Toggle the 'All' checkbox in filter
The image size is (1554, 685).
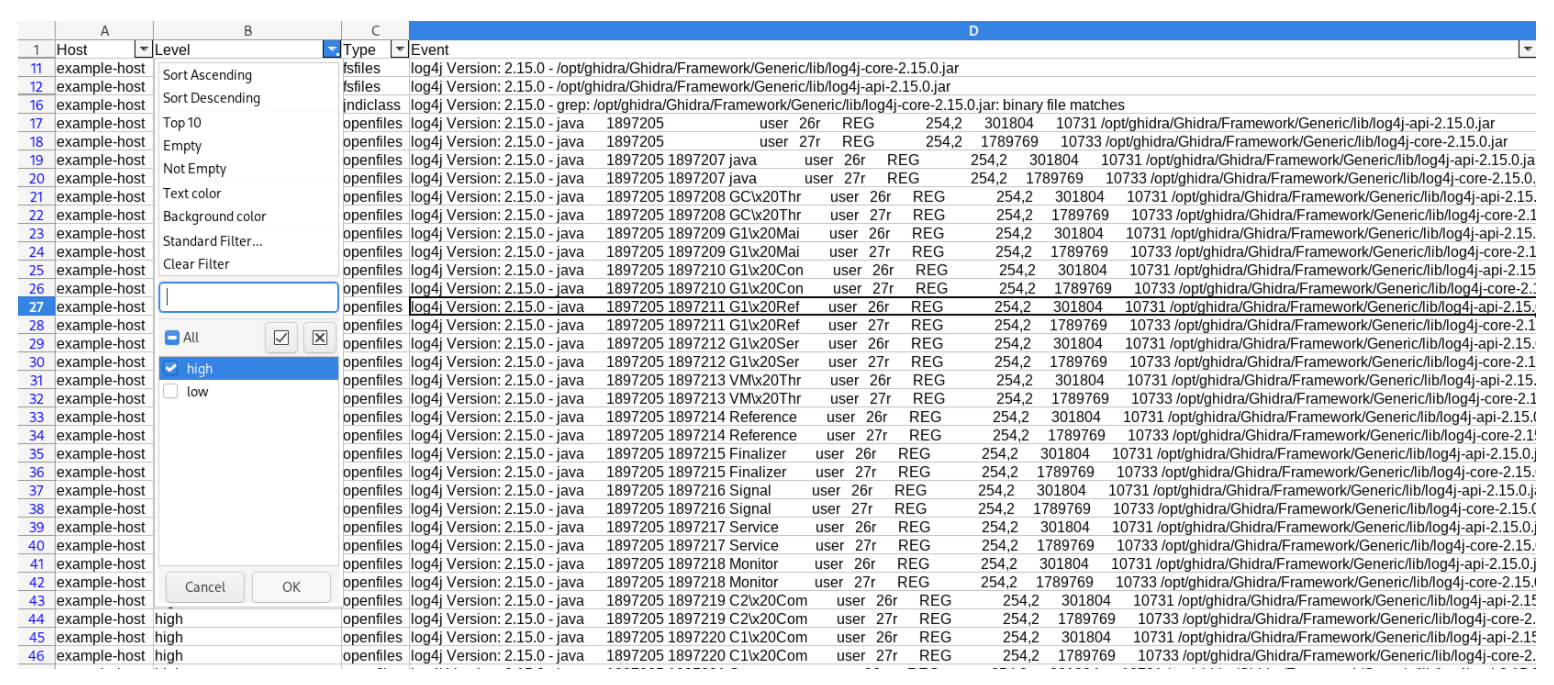tap(171, 339)
